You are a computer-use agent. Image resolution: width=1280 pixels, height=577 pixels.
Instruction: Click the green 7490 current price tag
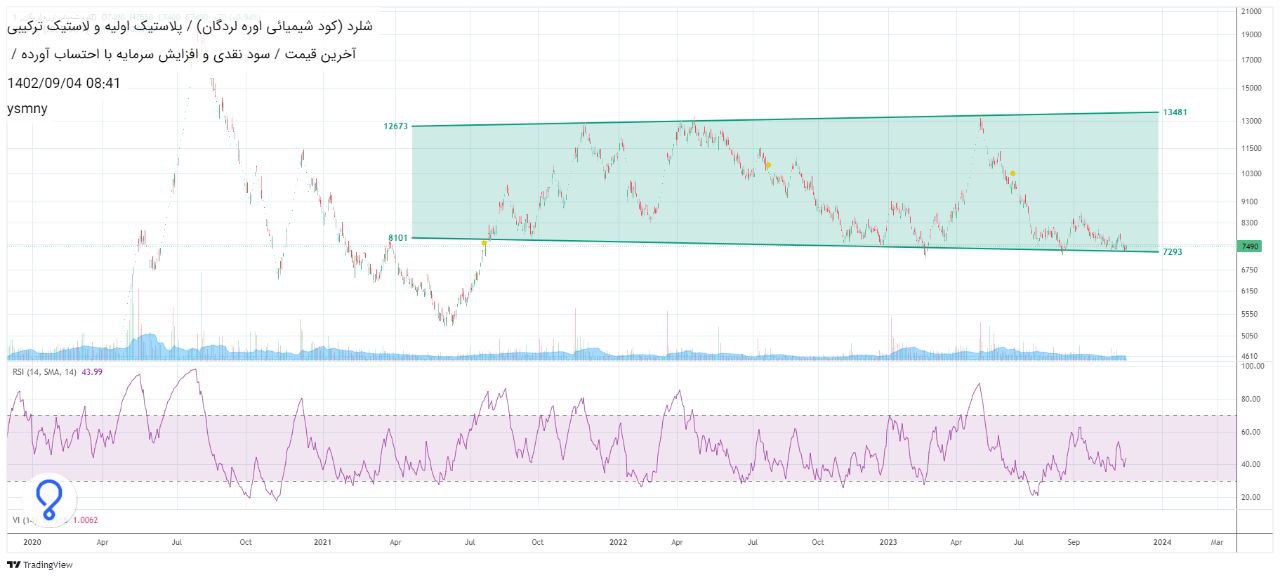pyautogui.click(x=1248, y=246)
